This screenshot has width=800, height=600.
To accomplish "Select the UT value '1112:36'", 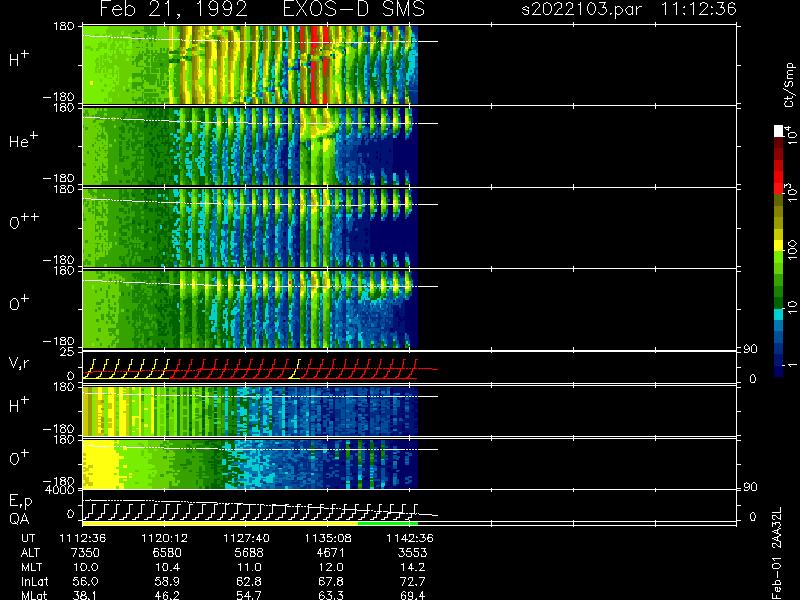I will tap(83, 538).
